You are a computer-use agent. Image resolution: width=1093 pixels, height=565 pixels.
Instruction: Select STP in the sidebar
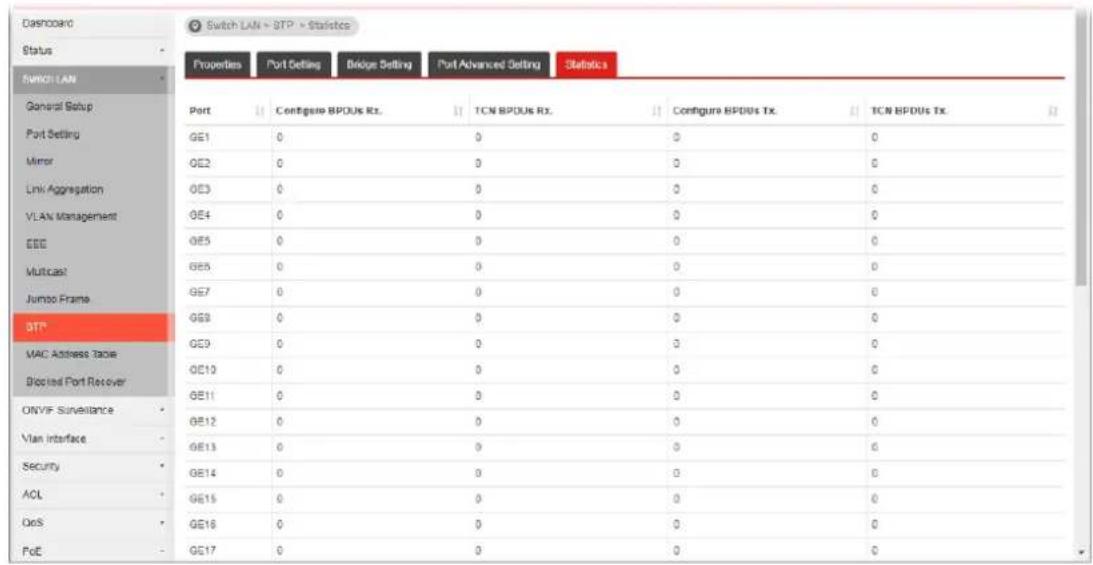click(90, 327)
